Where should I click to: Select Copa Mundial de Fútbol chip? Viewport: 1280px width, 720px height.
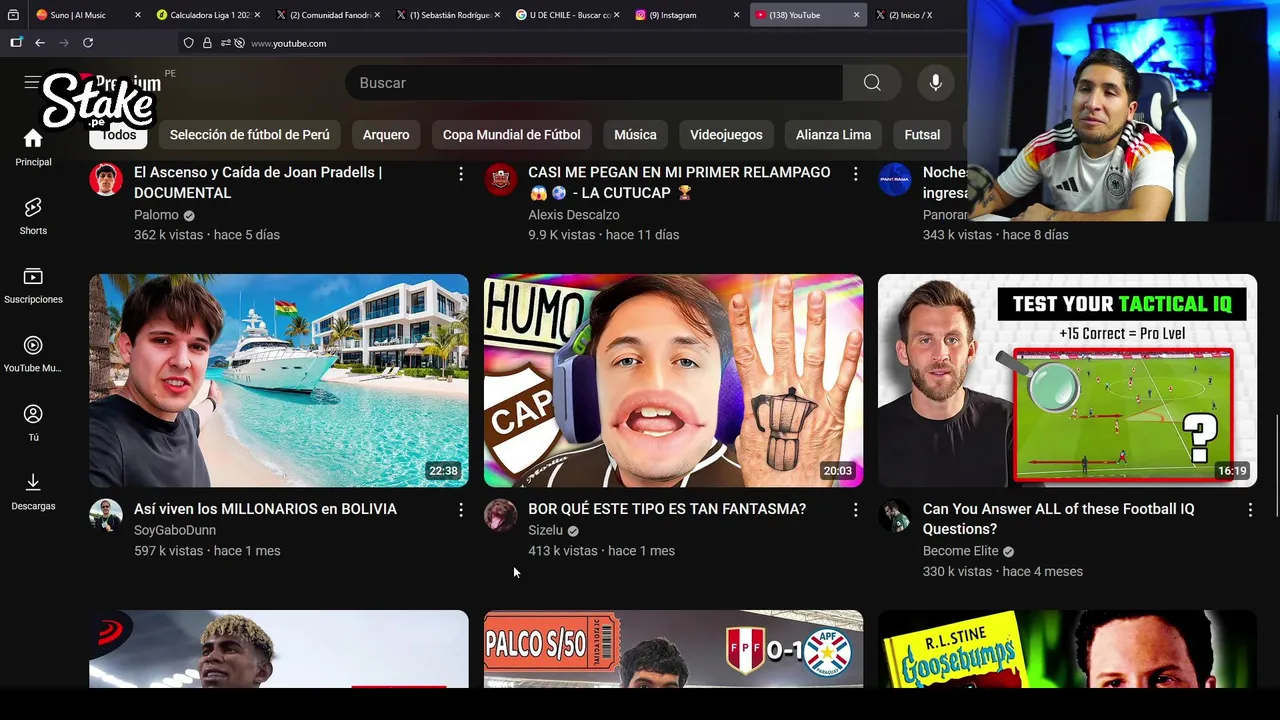coord(511,135)
